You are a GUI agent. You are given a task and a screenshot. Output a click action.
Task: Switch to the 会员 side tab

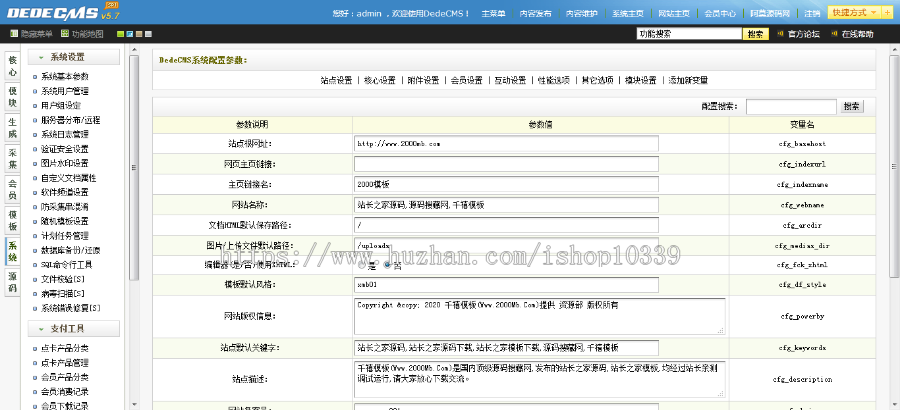point(13,190)
